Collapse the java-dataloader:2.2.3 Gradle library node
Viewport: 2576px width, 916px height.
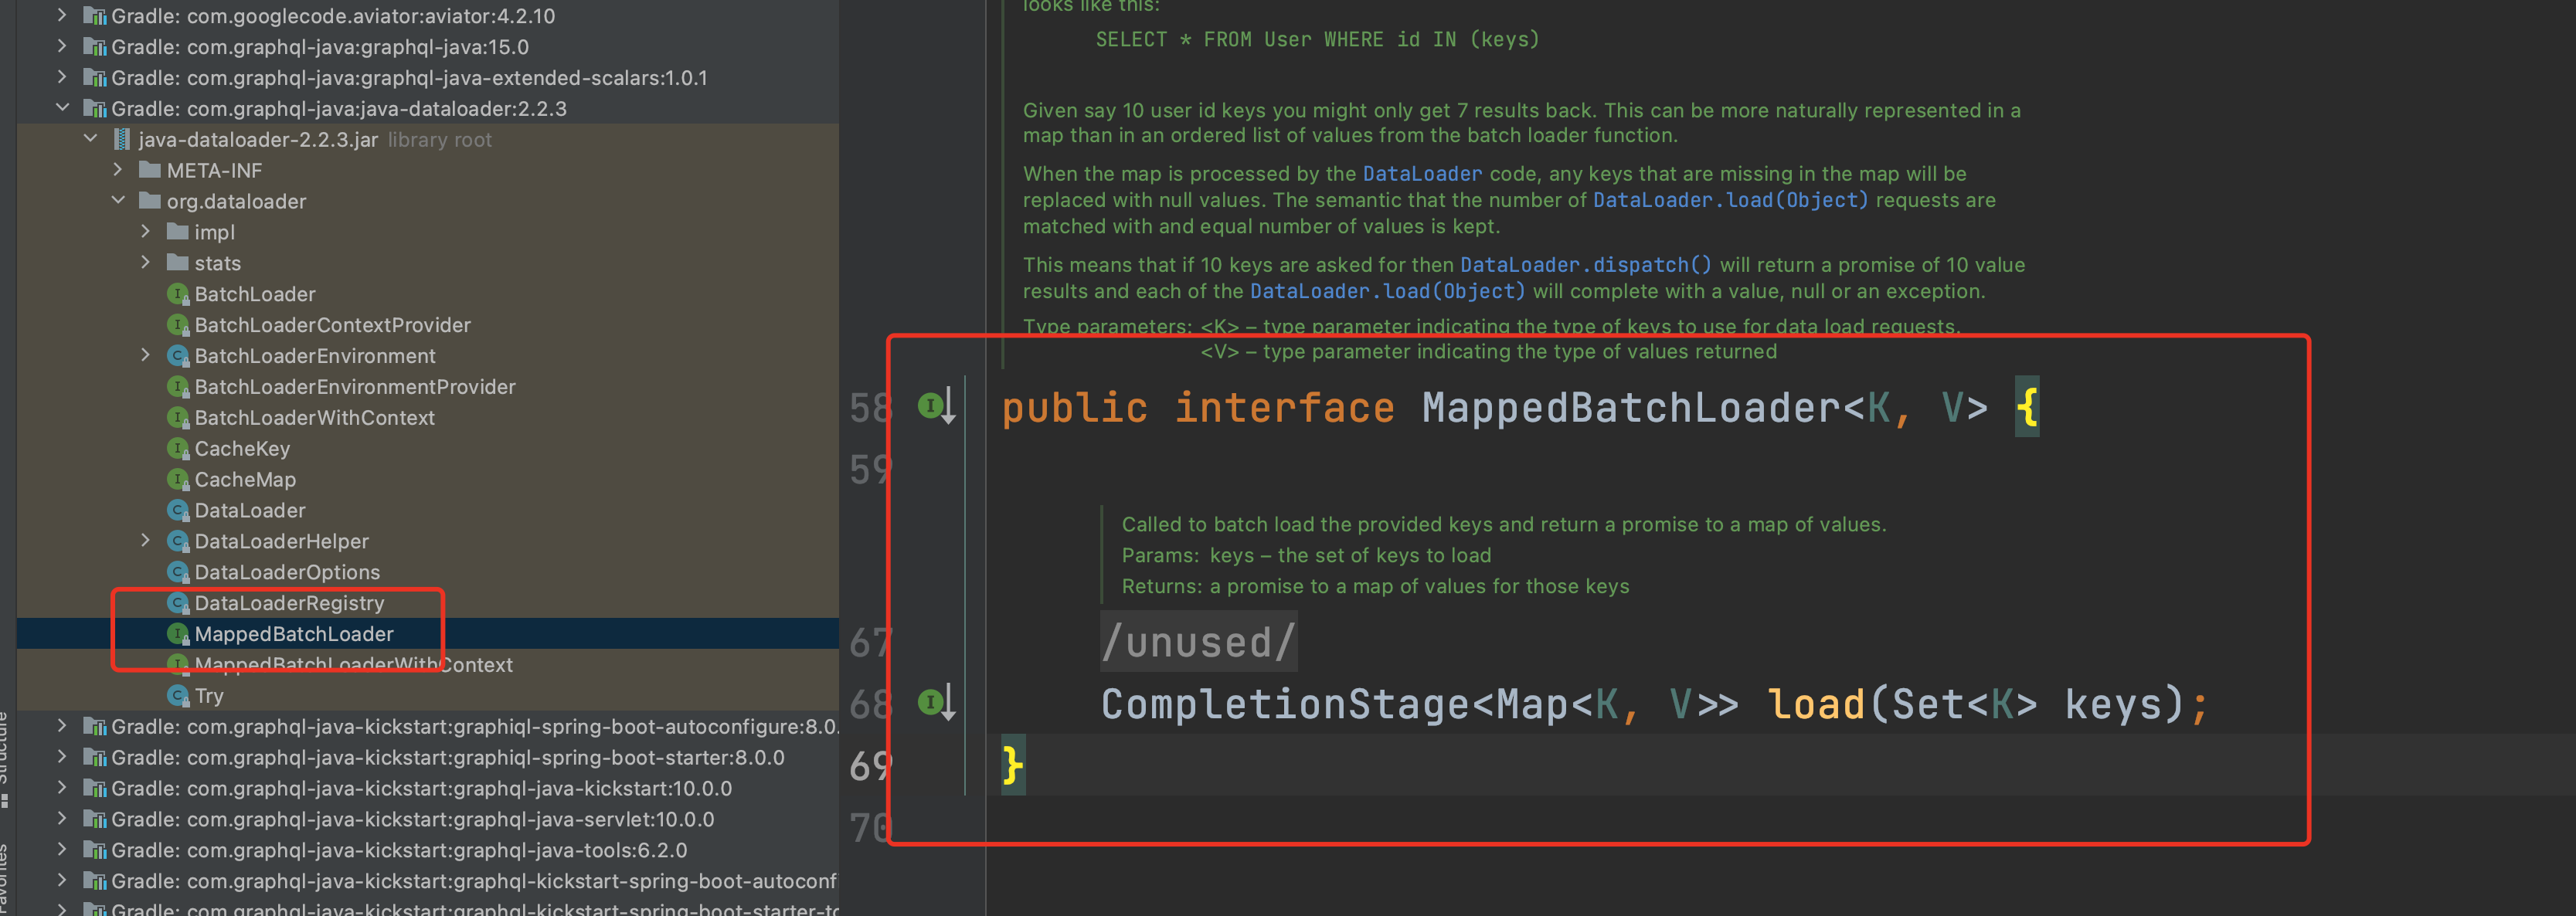62,107
